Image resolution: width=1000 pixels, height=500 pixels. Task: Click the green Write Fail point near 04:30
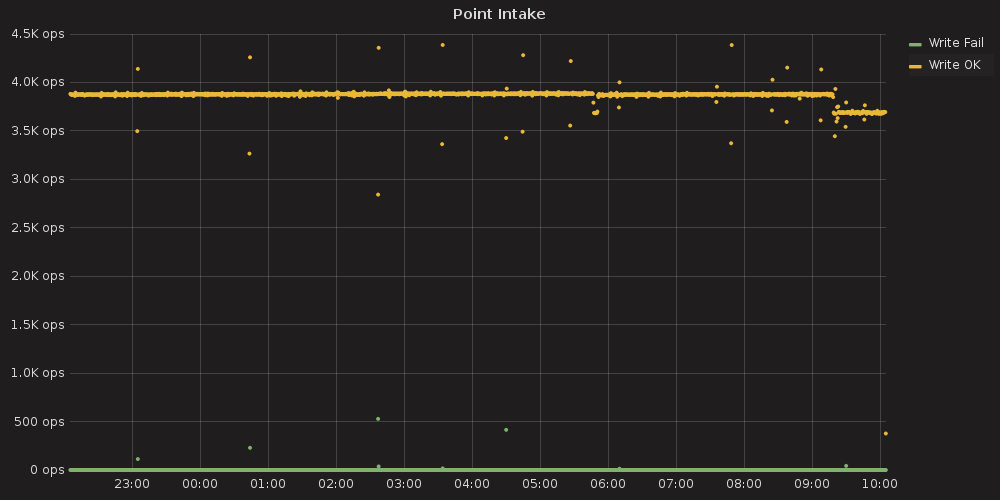[x=506, y=430]
